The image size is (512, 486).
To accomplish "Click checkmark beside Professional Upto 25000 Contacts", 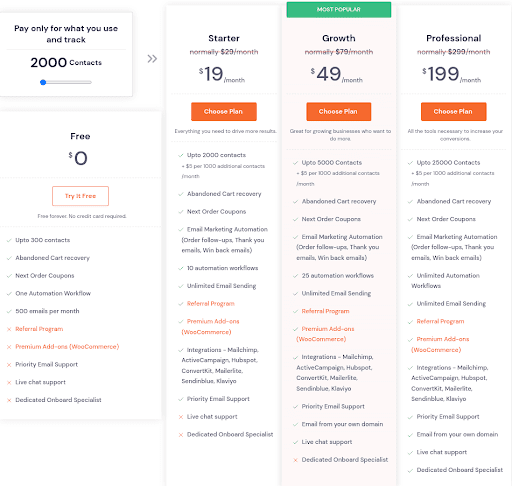I will (410, 163).
